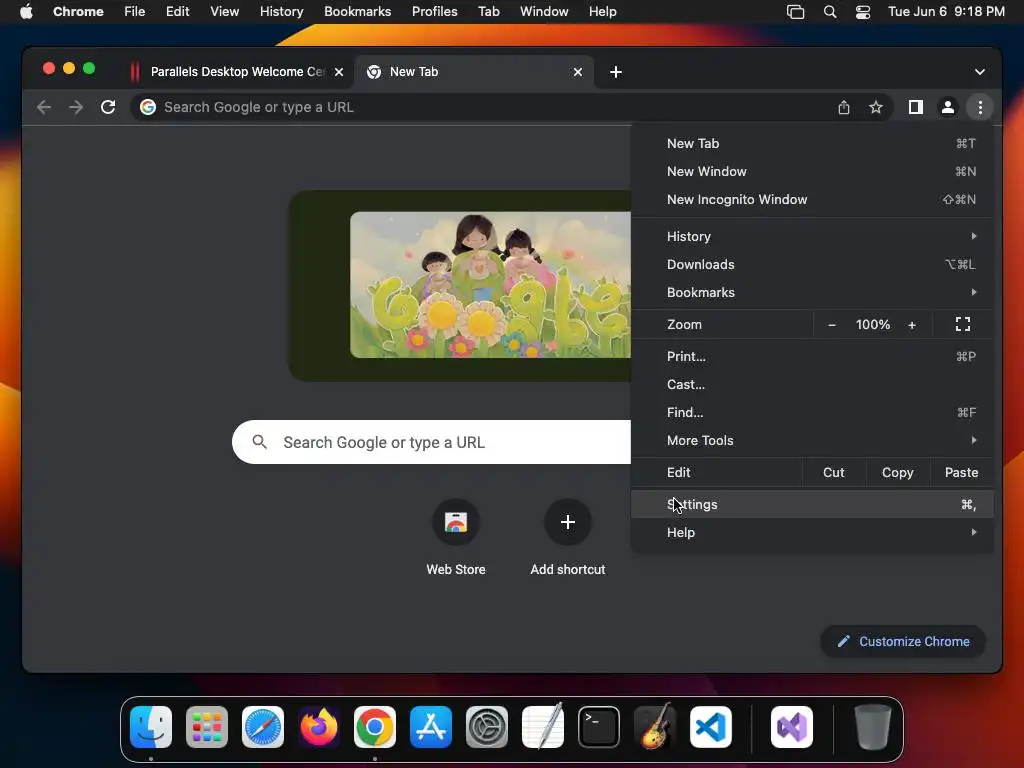Viewport: 1024px width, 768px height.
Task: Decrease zoom with minus button
Action: click(831, 325)
